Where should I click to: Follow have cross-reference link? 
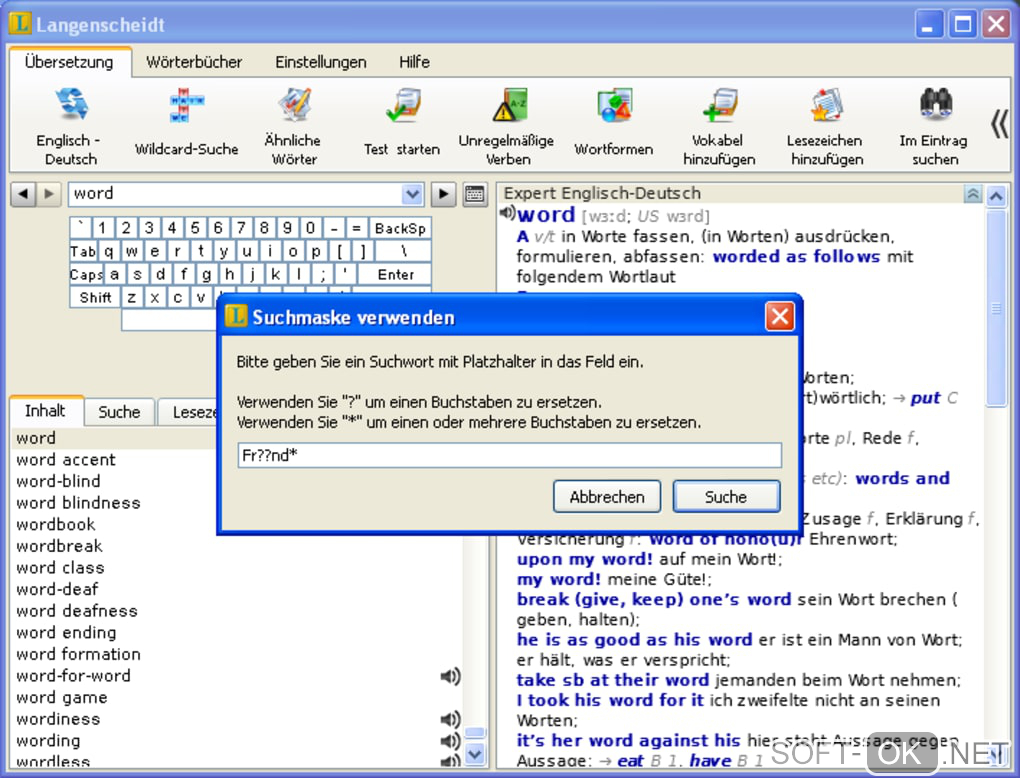(x=710, y=760)
